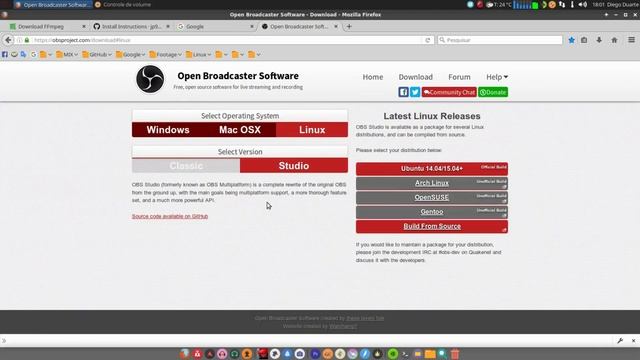Open the Forum navigation item
Image resolution: width=640 pixels, height=360 pixels.
(459, 77)
